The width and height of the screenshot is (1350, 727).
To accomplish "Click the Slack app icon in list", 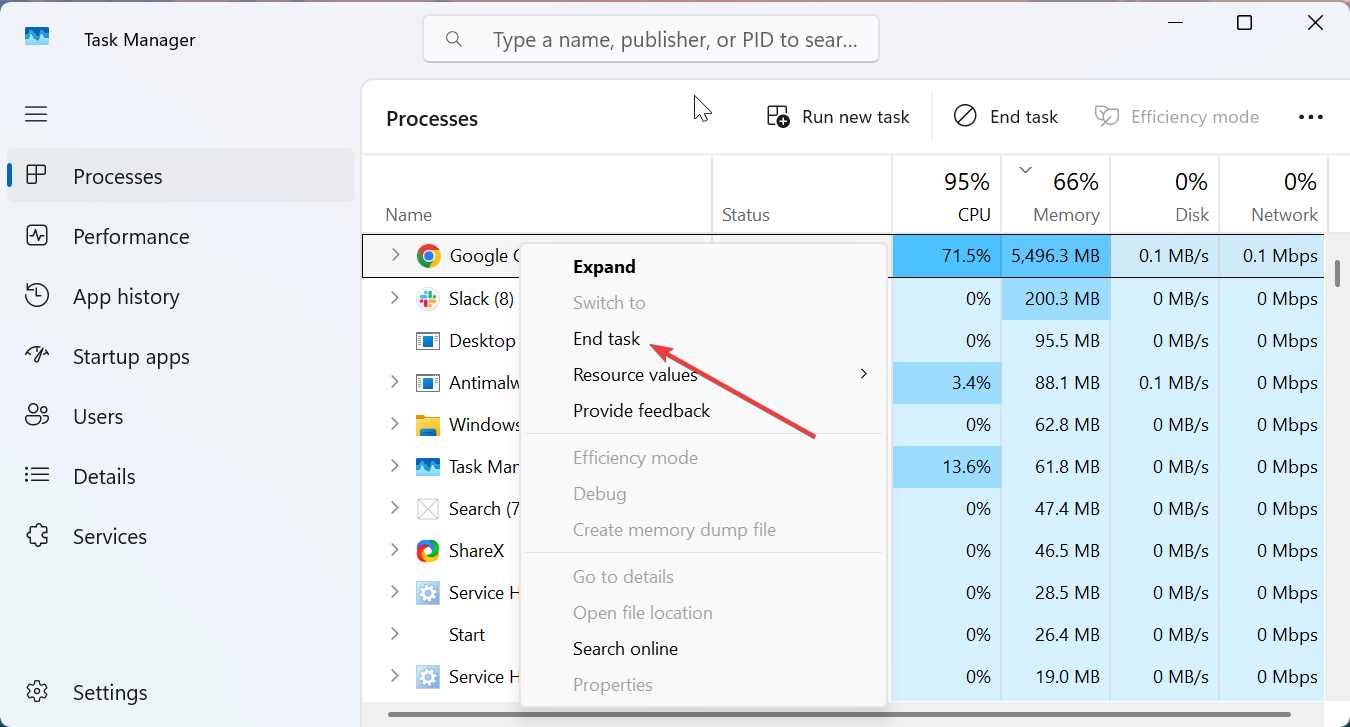I will point(428,299).
